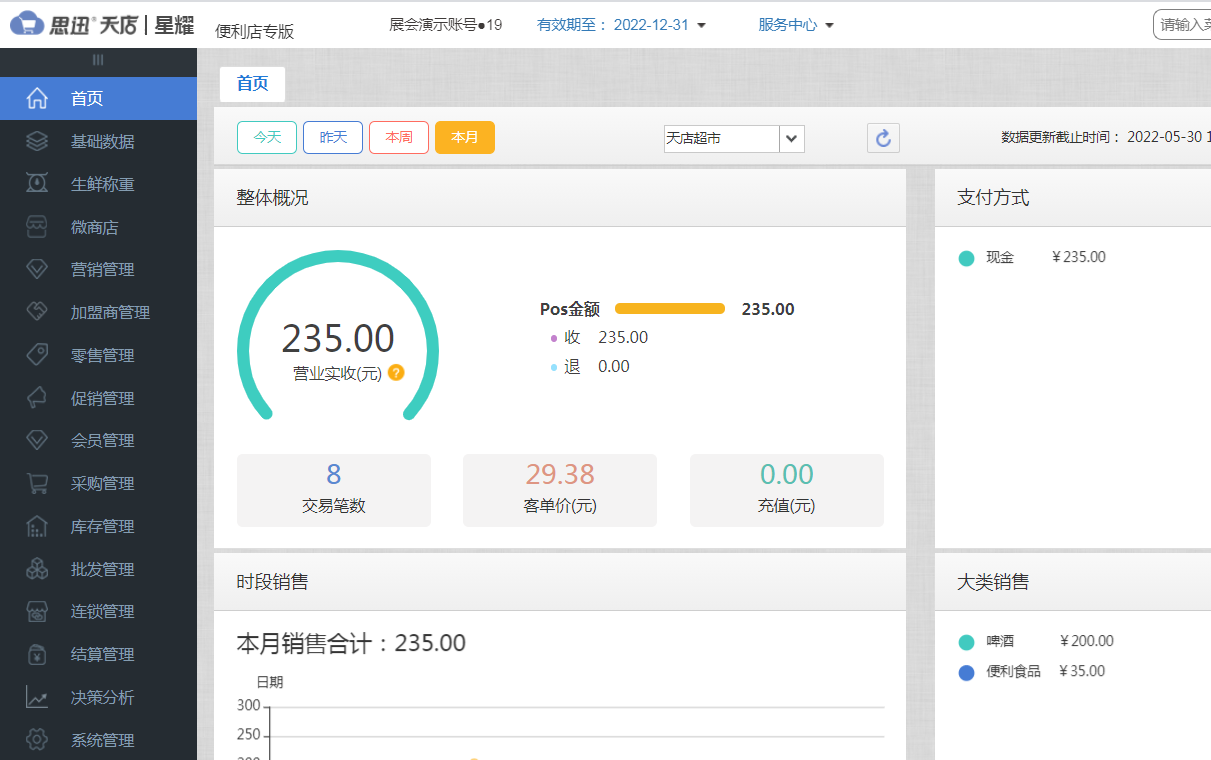Viewport: 1211px width, 760px height.
Task: Click the scale icon beside 生鲜称重
Action: pos(37,184)
